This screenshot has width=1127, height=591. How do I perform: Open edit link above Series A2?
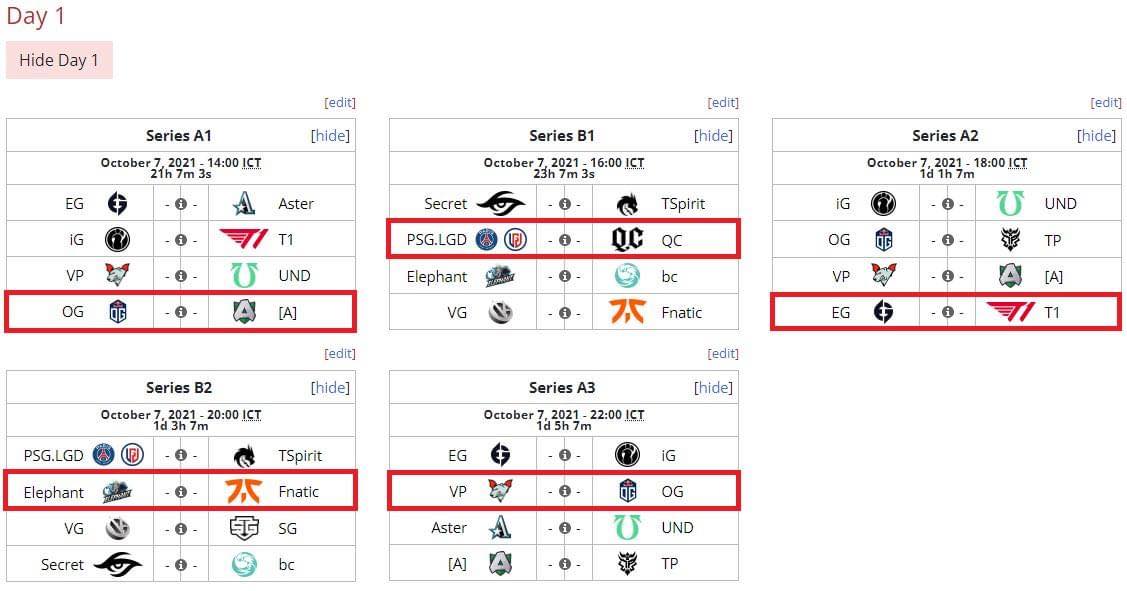coord(1106,102)
